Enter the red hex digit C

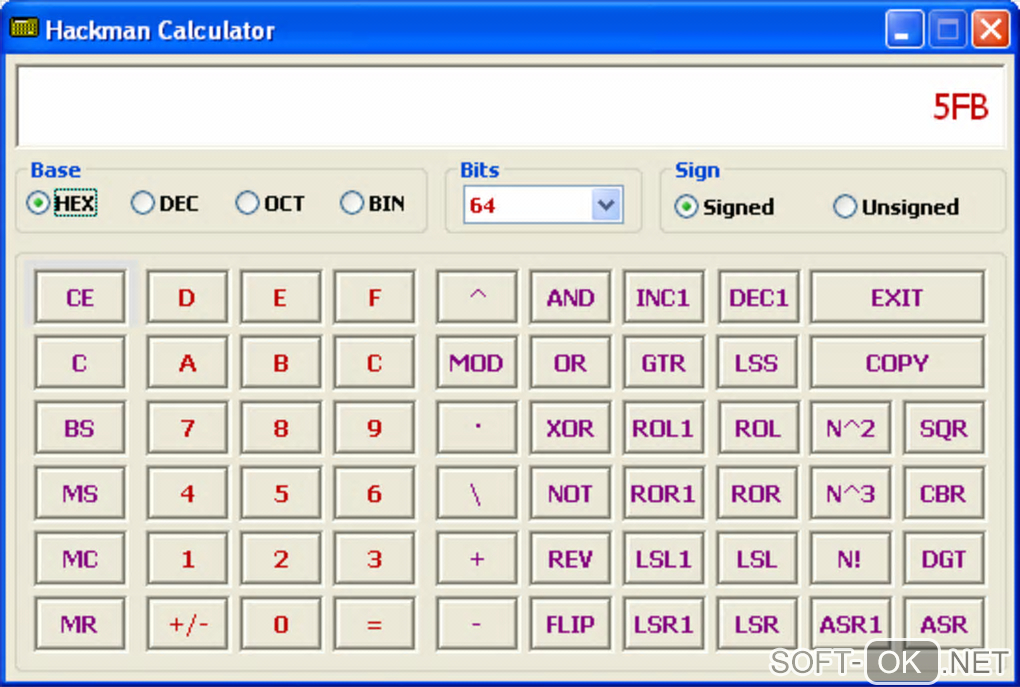pyautogui.click(x=374, y=362)
